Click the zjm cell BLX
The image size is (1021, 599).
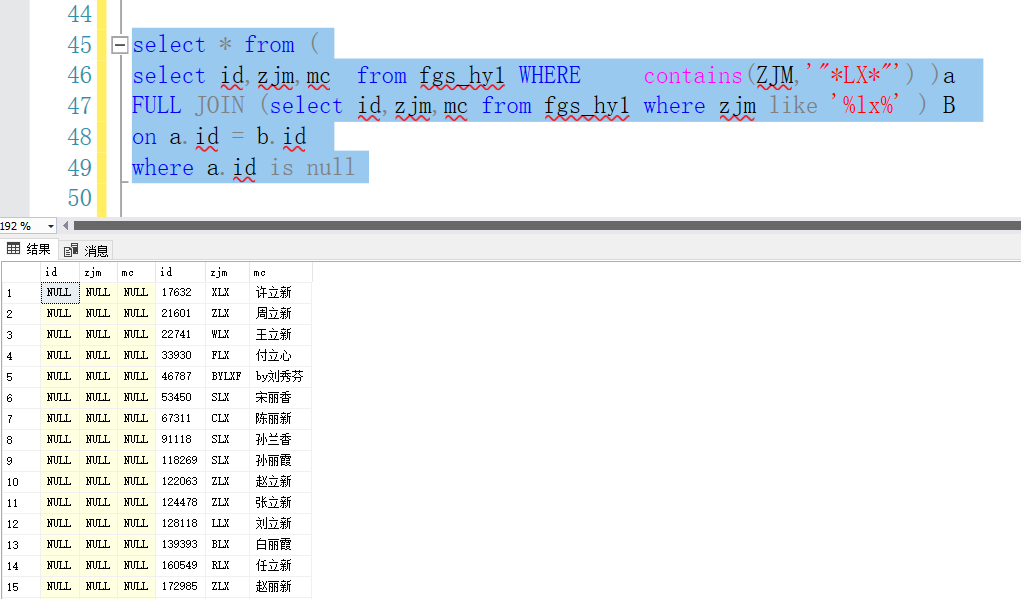pos(227,544)
